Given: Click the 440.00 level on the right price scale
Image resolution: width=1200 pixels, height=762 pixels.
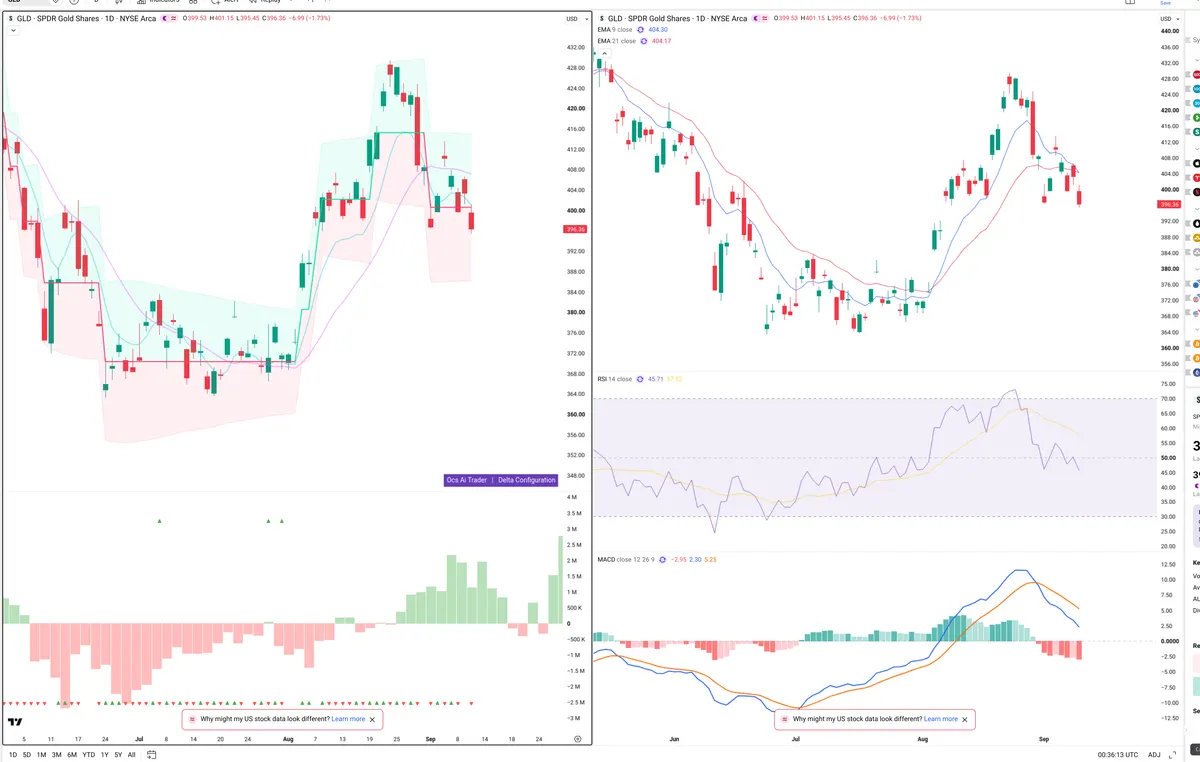Looking at the screenshot, I should pos(1168,32).
